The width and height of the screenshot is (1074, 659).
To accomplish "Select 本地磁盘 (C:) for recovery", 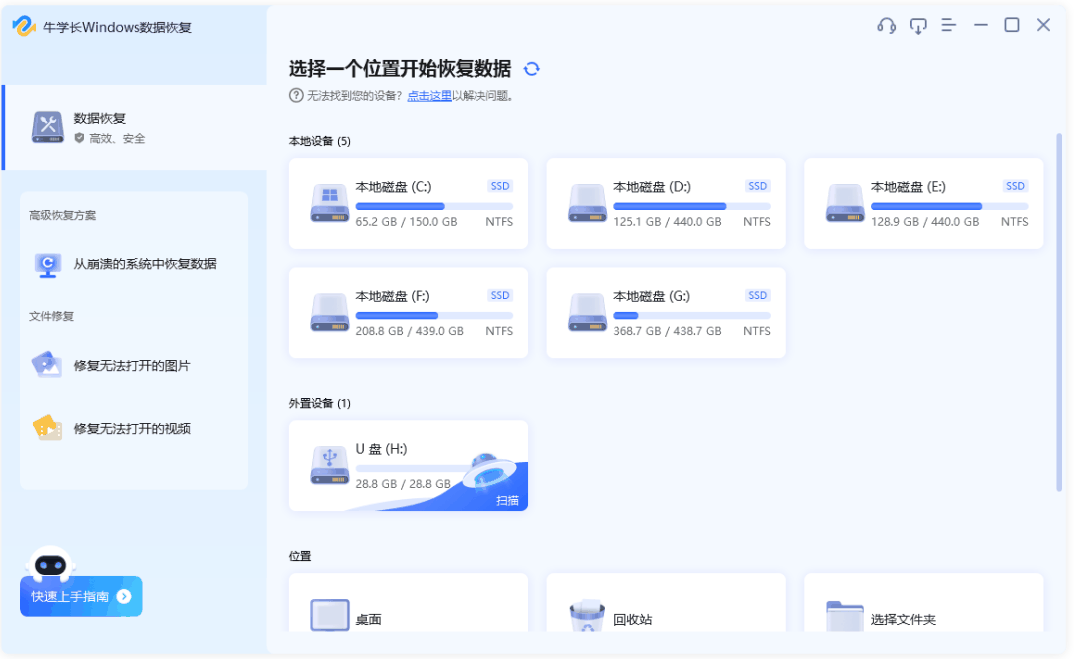I will pos(408,203).
